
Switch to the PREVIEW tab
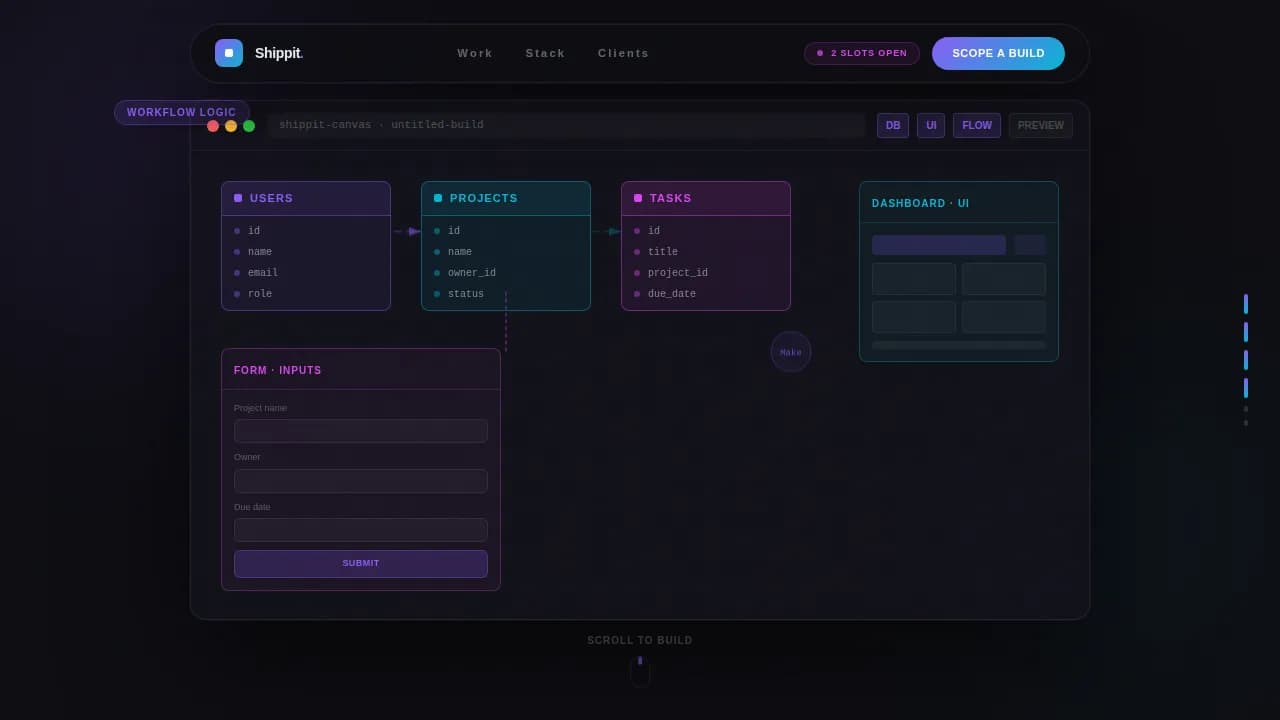coord(1040,125)
